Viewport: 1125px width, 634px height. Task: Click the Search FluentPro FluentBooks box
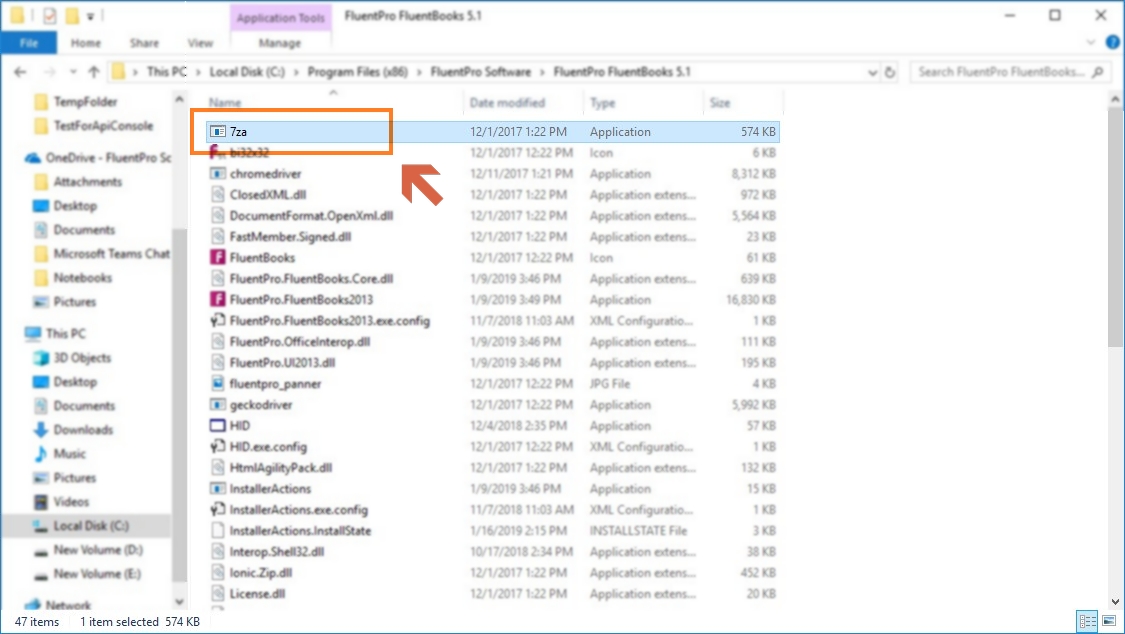[1009, 72]
